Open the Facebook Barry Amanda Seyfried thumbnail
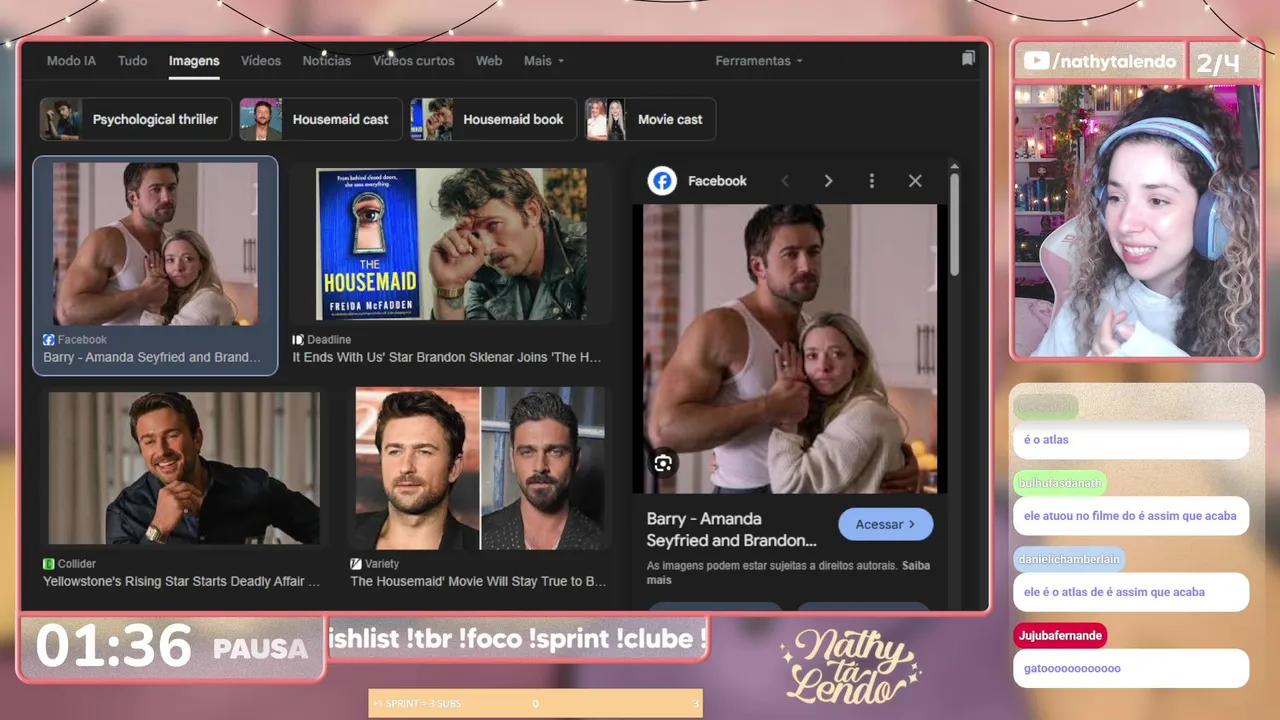Viewport: 1280px width, 720px height. click(x=155, y=244)
